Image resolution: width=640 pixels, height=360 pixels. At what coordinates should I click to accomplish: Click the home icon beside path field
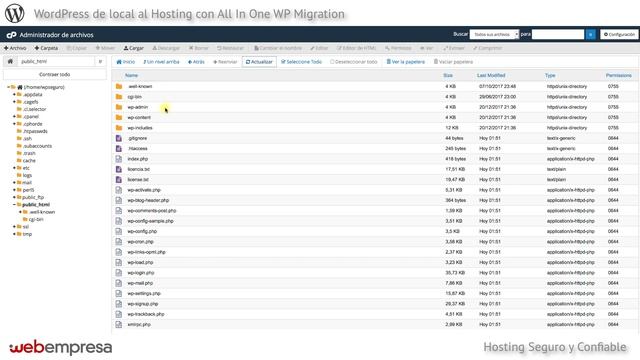(x=10, y=62)
